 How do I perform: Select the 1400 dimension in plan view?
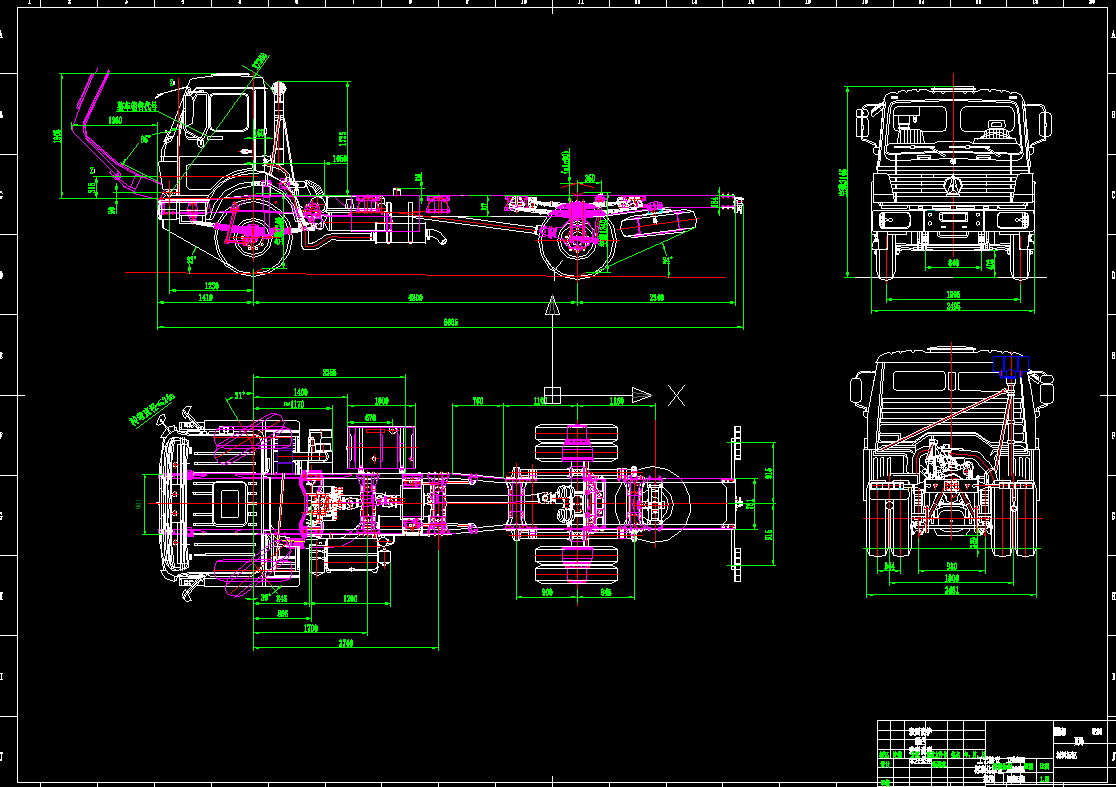pyautogui.click(x=300, y=392)
